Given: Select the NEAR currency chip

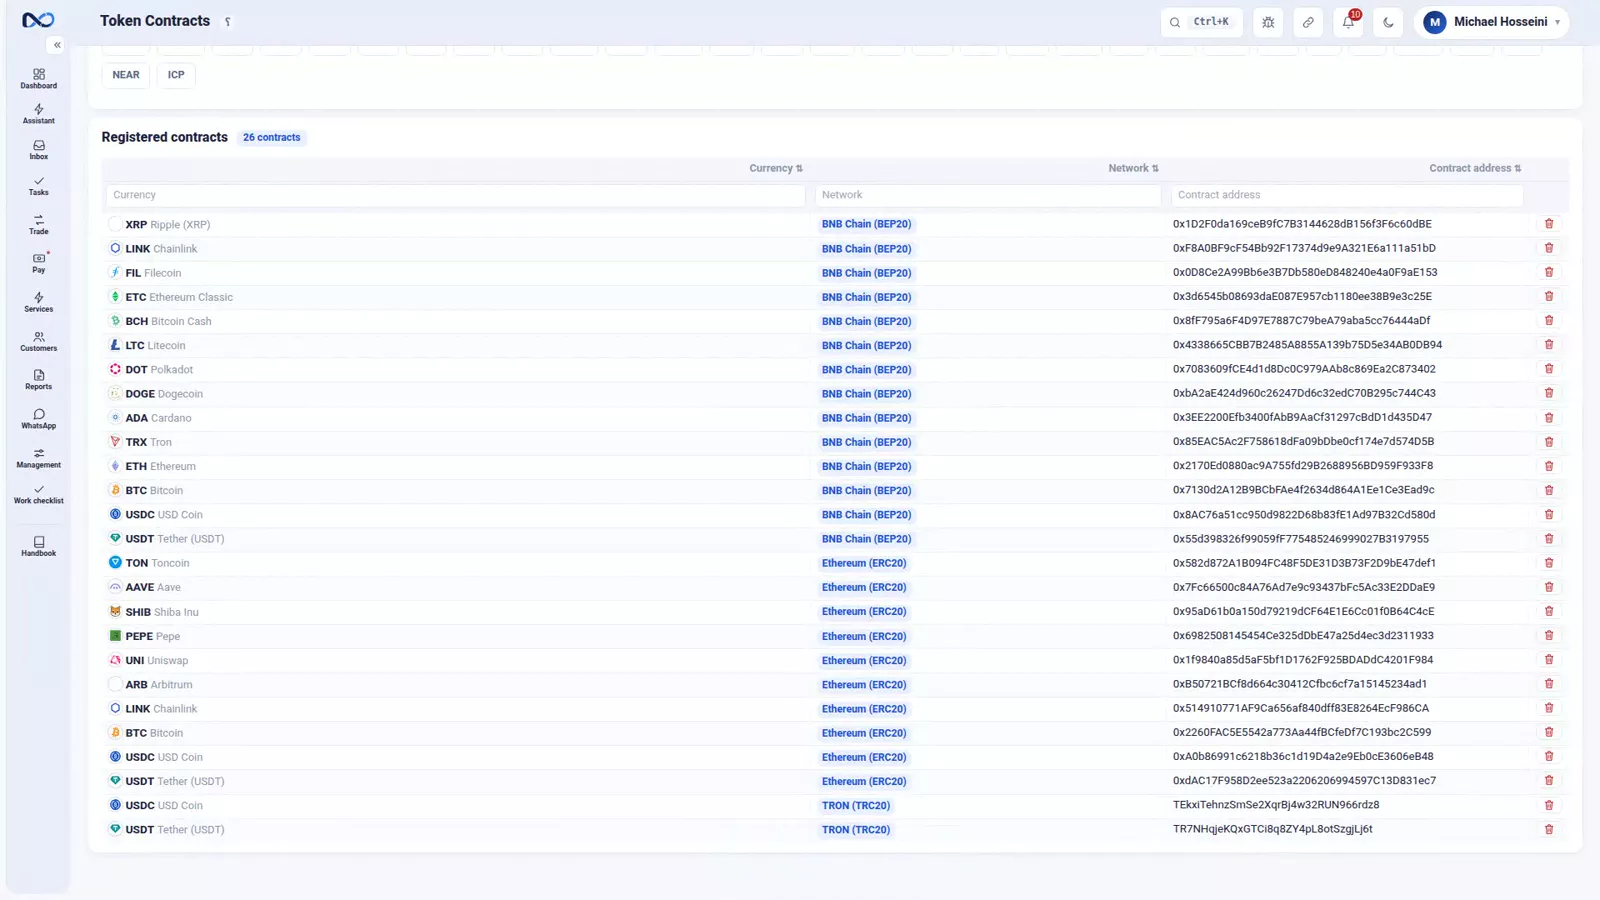Looking at the screenshot, I should (126, 75).
